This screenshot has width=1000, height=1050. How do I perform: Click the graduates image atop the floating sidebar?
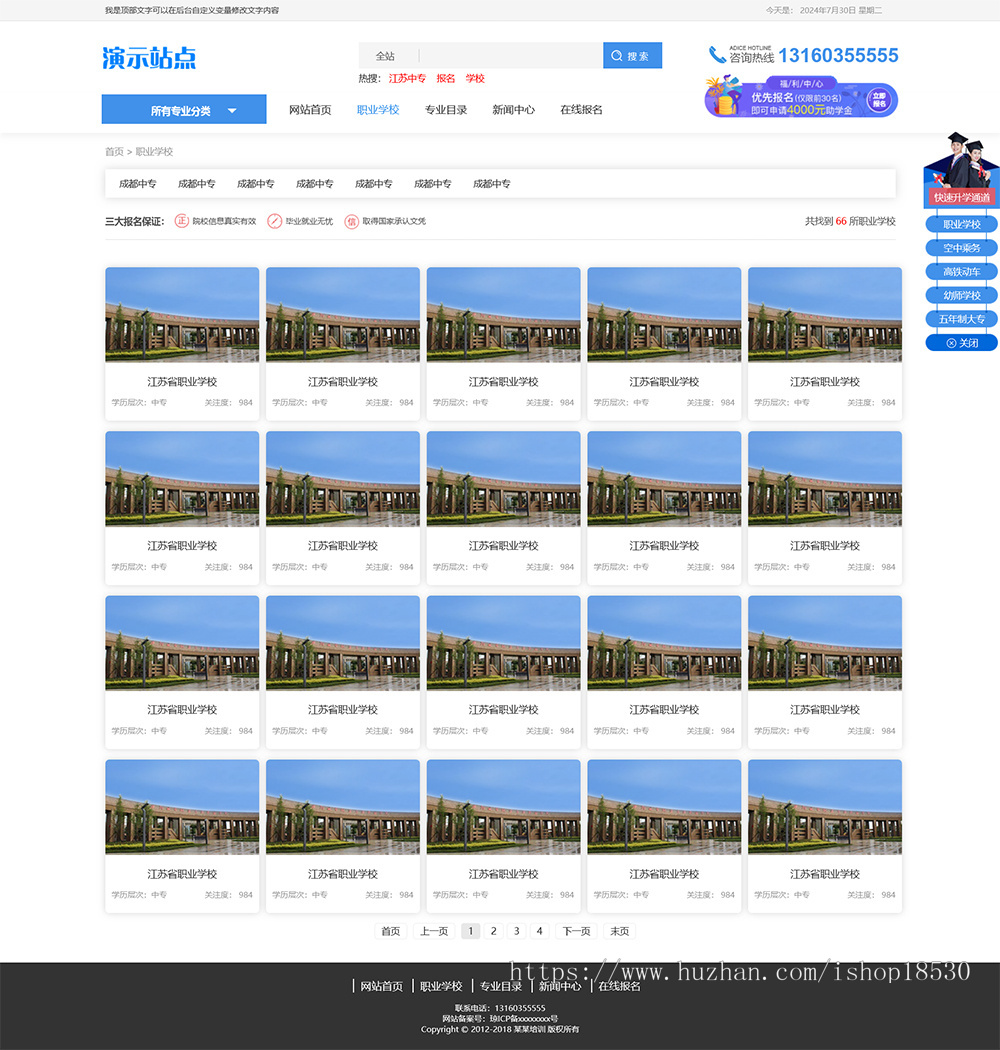pyautogui.click(x=961, y=160)
